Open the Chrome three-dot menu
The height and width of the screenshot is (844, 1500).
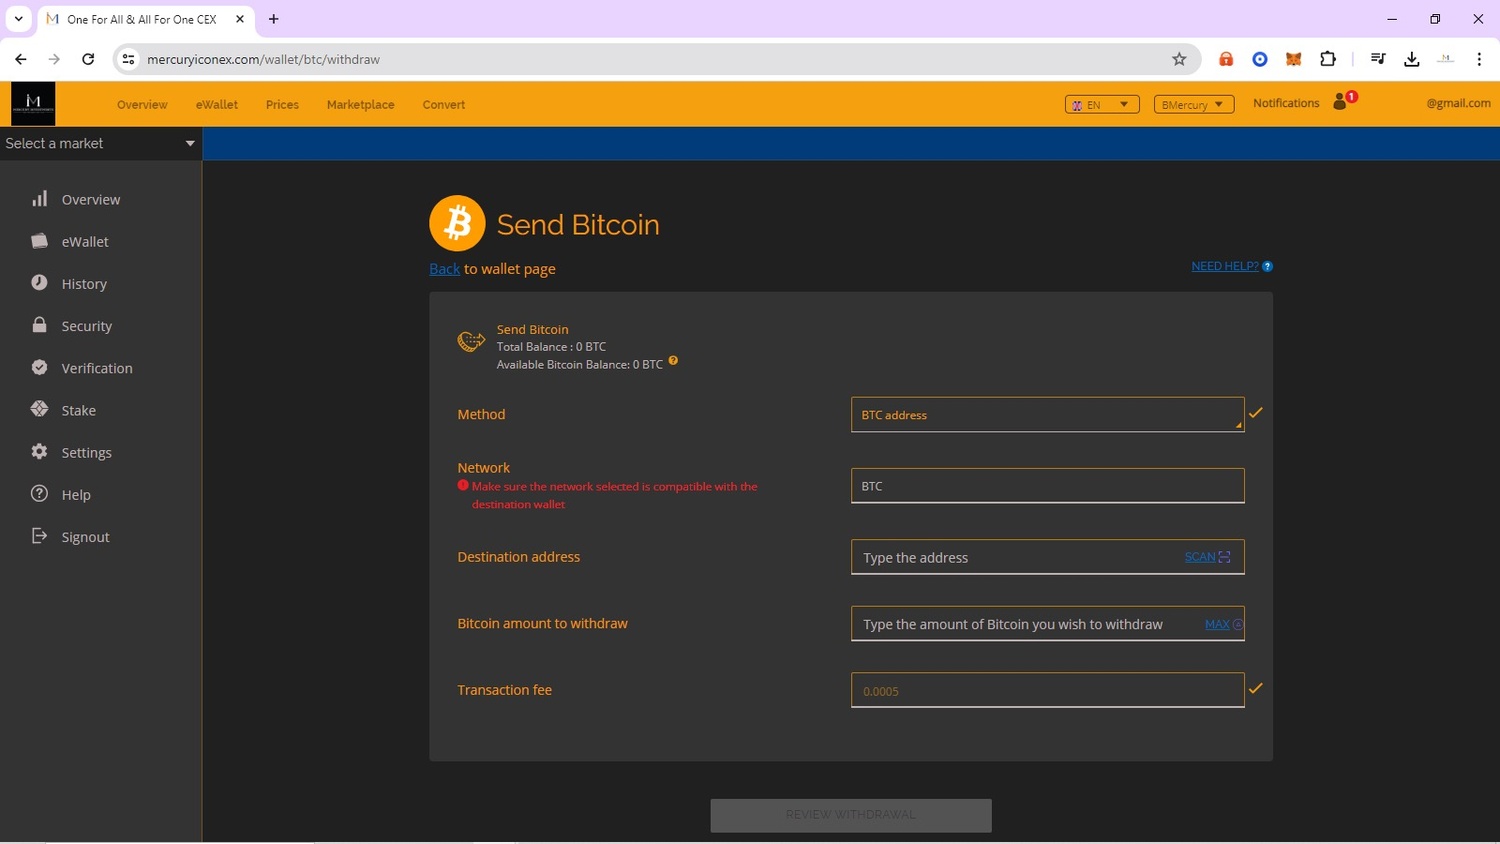pyautogui.click(x=1479, y=59)
